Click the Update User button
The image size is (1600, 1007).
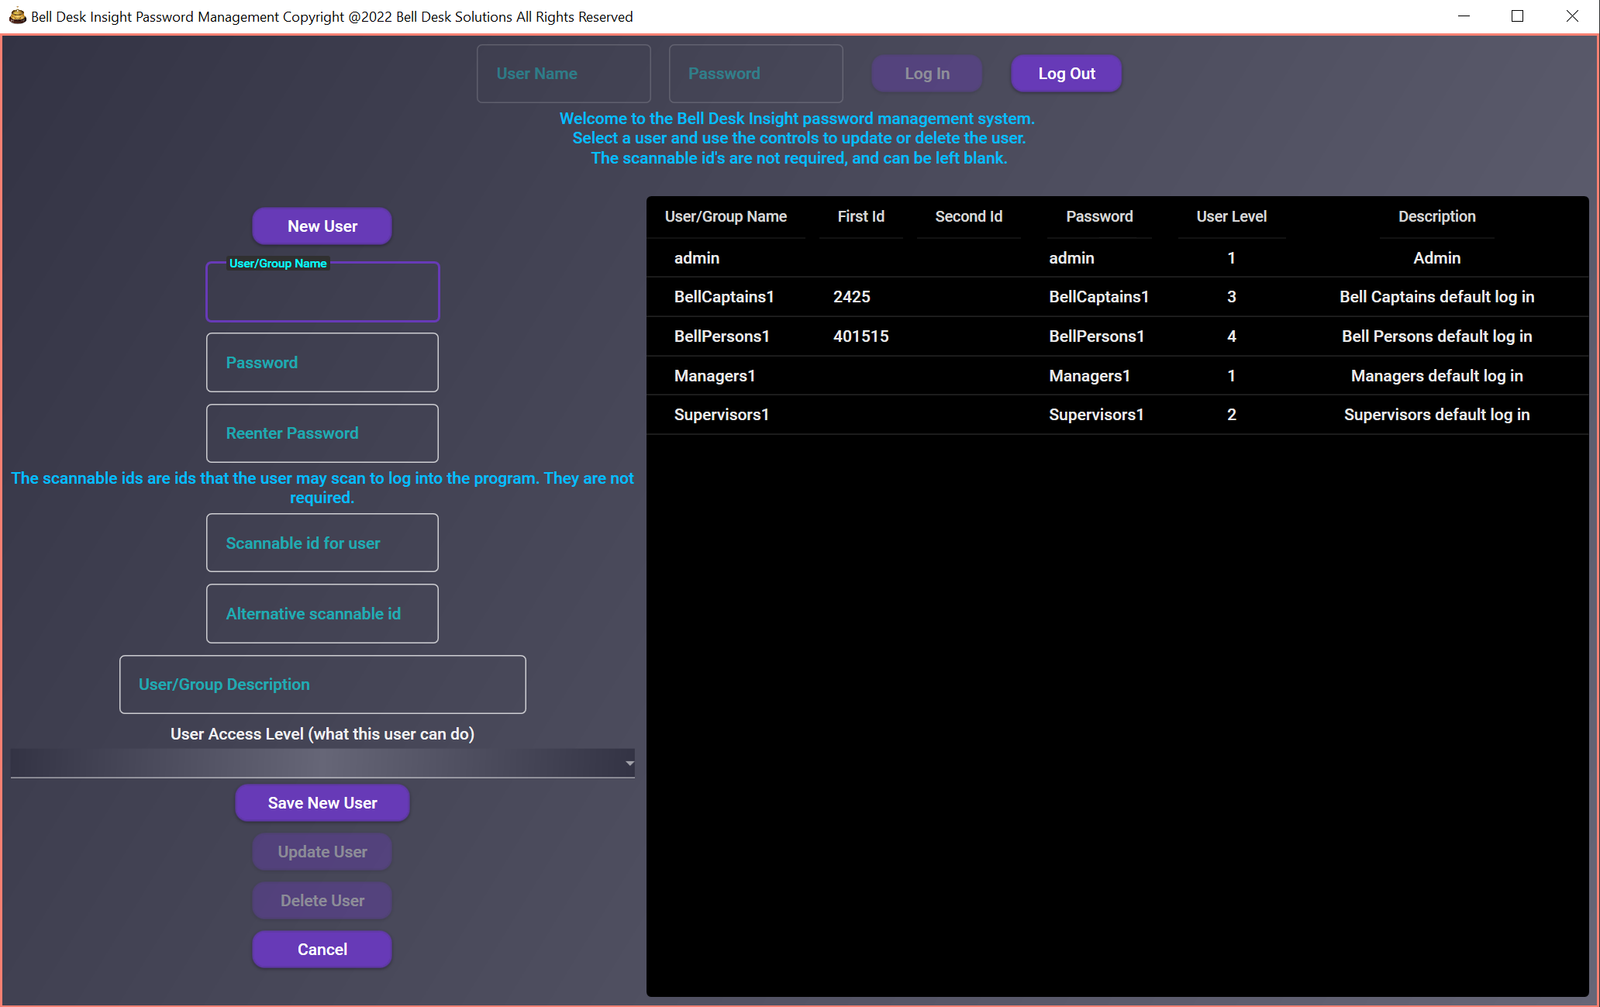(x=322, y=852)
